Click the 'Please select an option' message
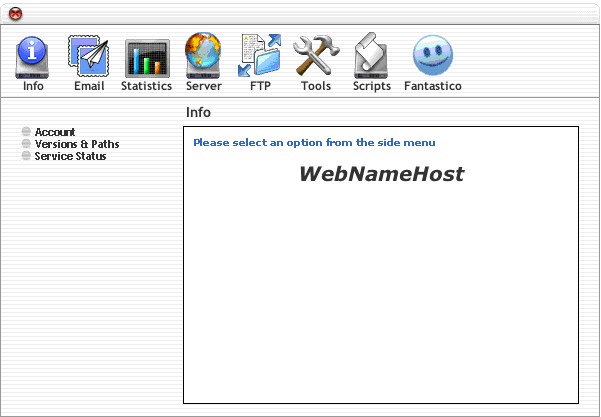 [x=314, y=142]
